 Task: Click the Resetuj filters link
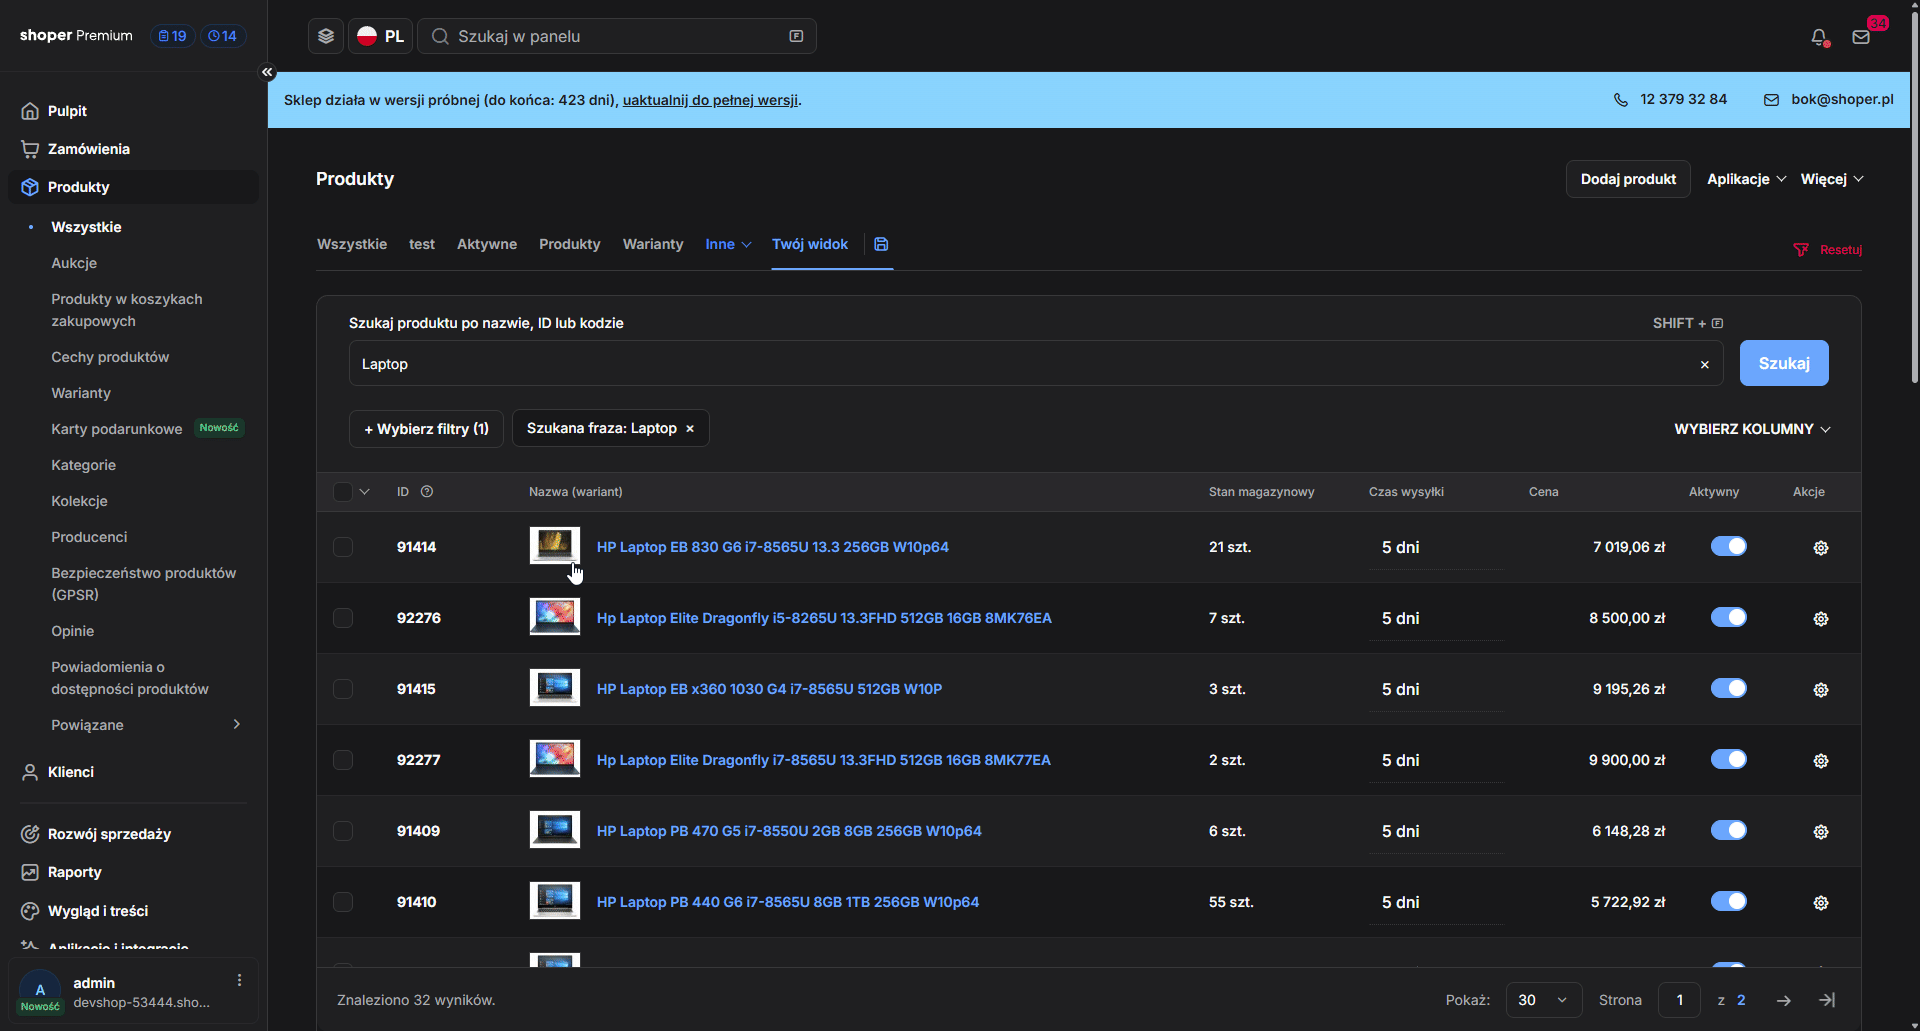(1828, 250)
